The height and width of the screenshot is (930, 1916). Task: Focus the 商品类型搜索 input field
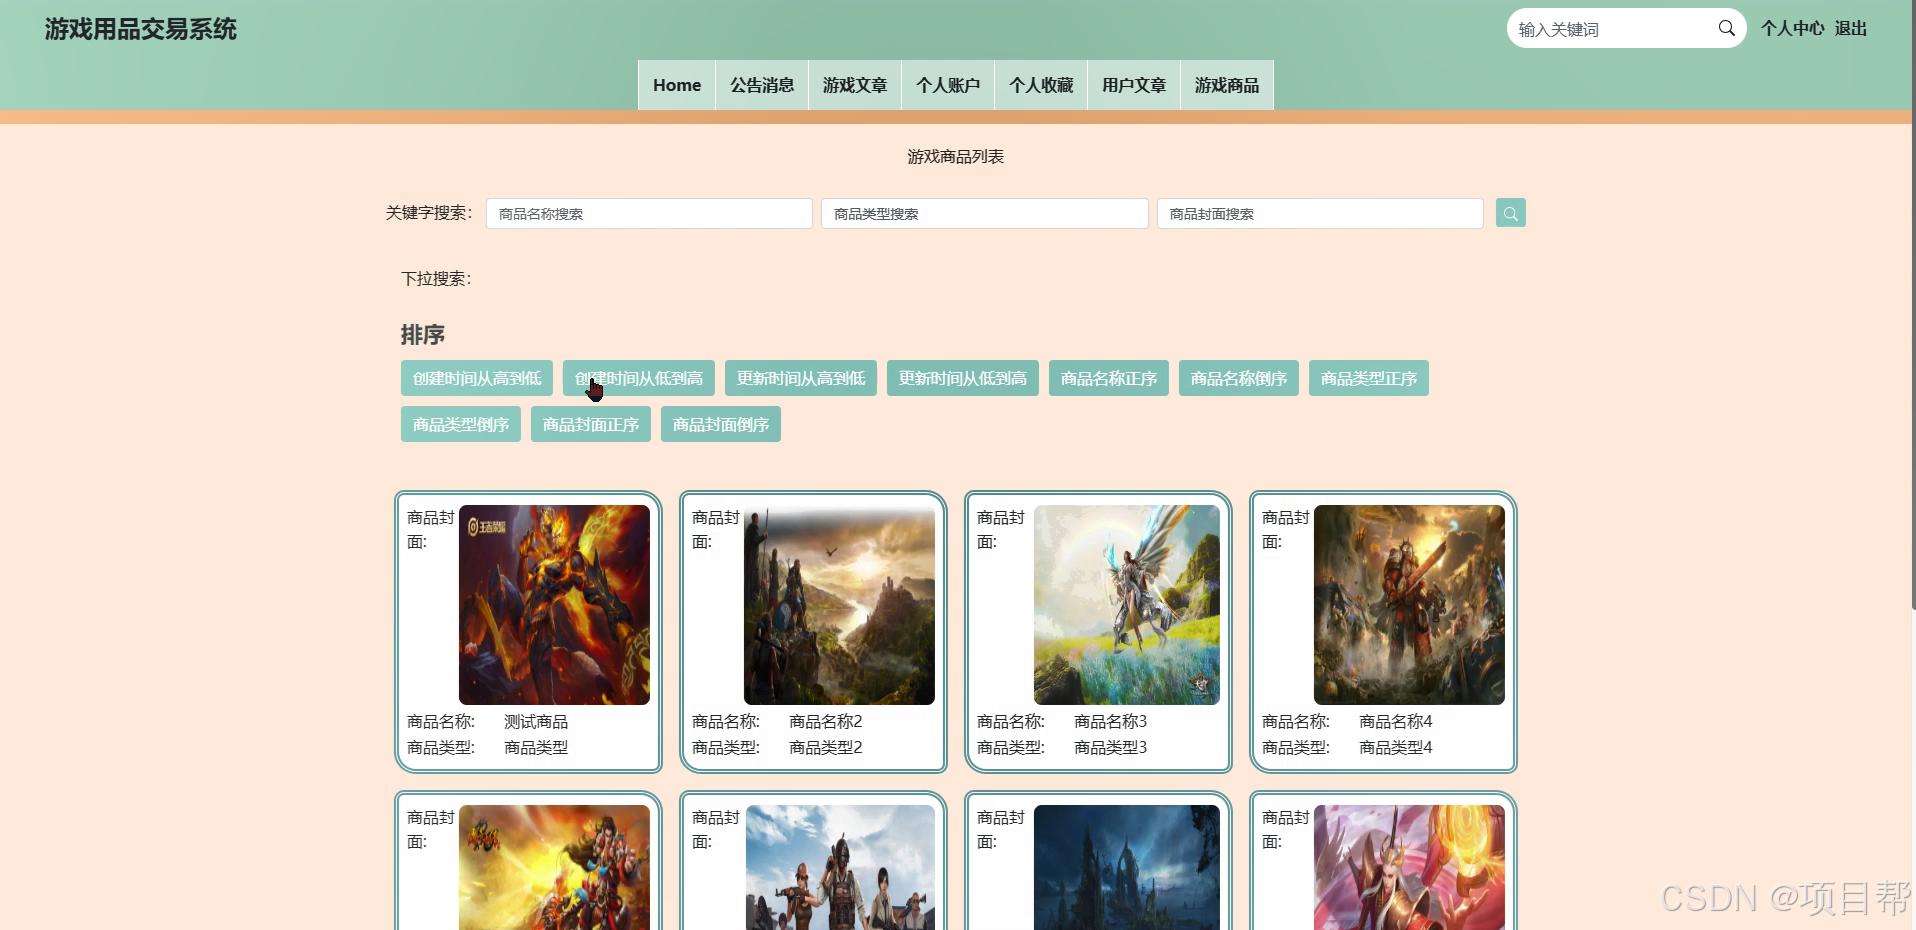point(984,214)
